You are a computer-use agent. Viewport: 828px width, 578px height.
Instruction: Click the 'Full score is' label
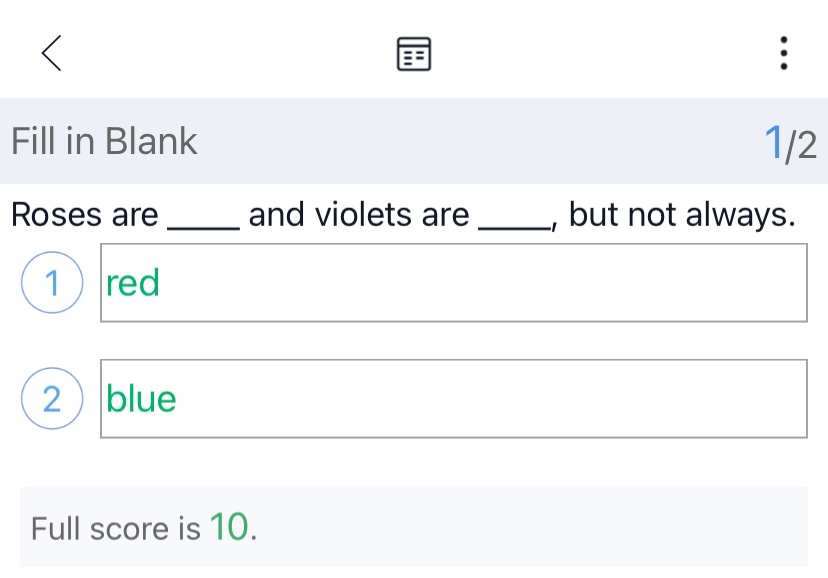(x=116, y=528)
